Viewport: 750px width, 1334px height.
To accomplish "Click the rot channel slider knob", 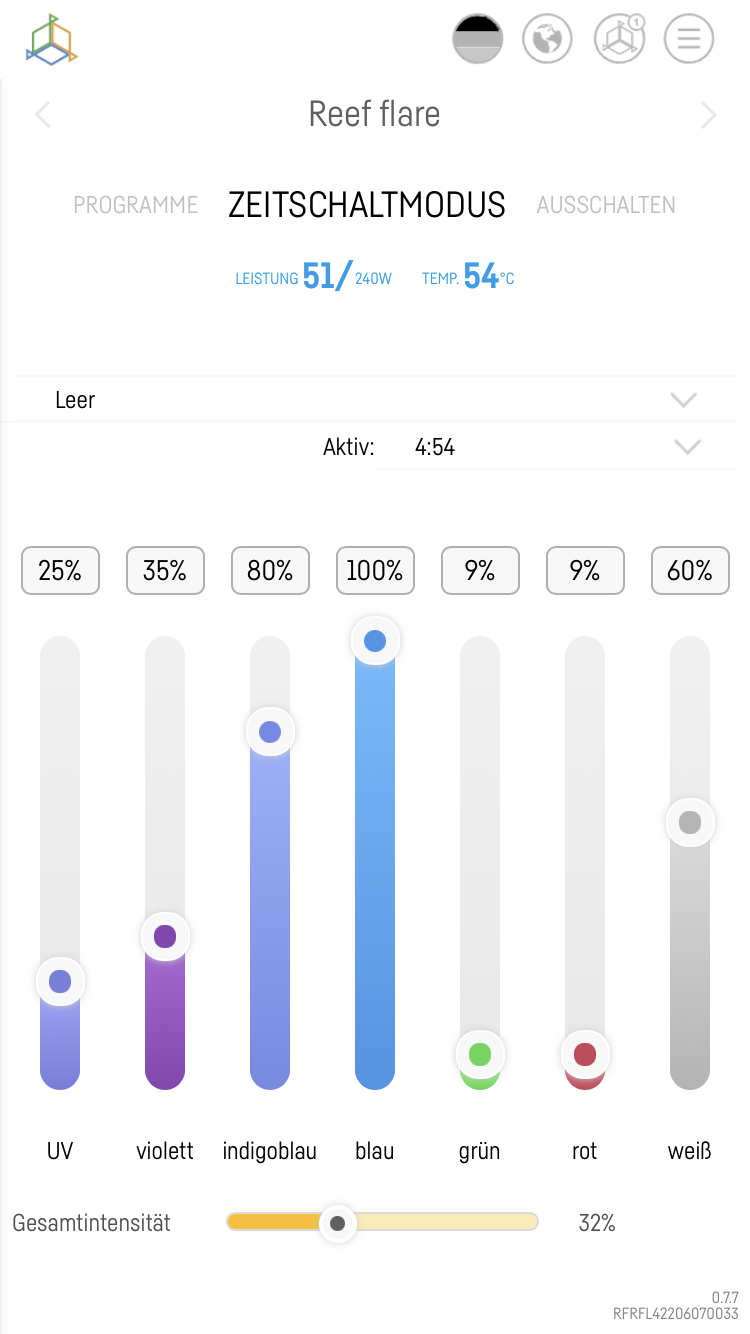I will tap(585, 1054).
